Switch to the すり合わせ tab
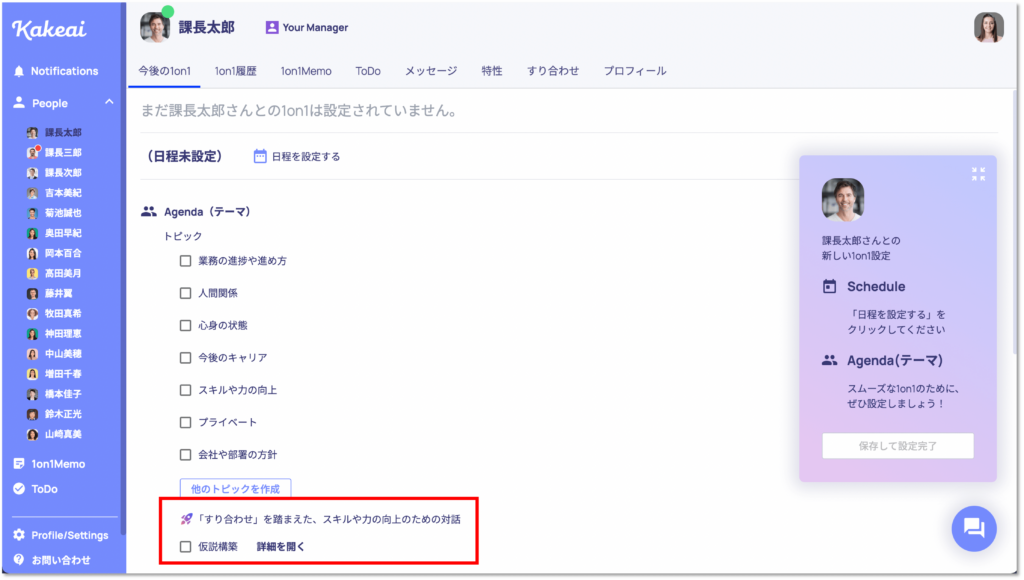Image resolution: width=1024 pixels, height=580 pixels. click(x=553, y=71)
